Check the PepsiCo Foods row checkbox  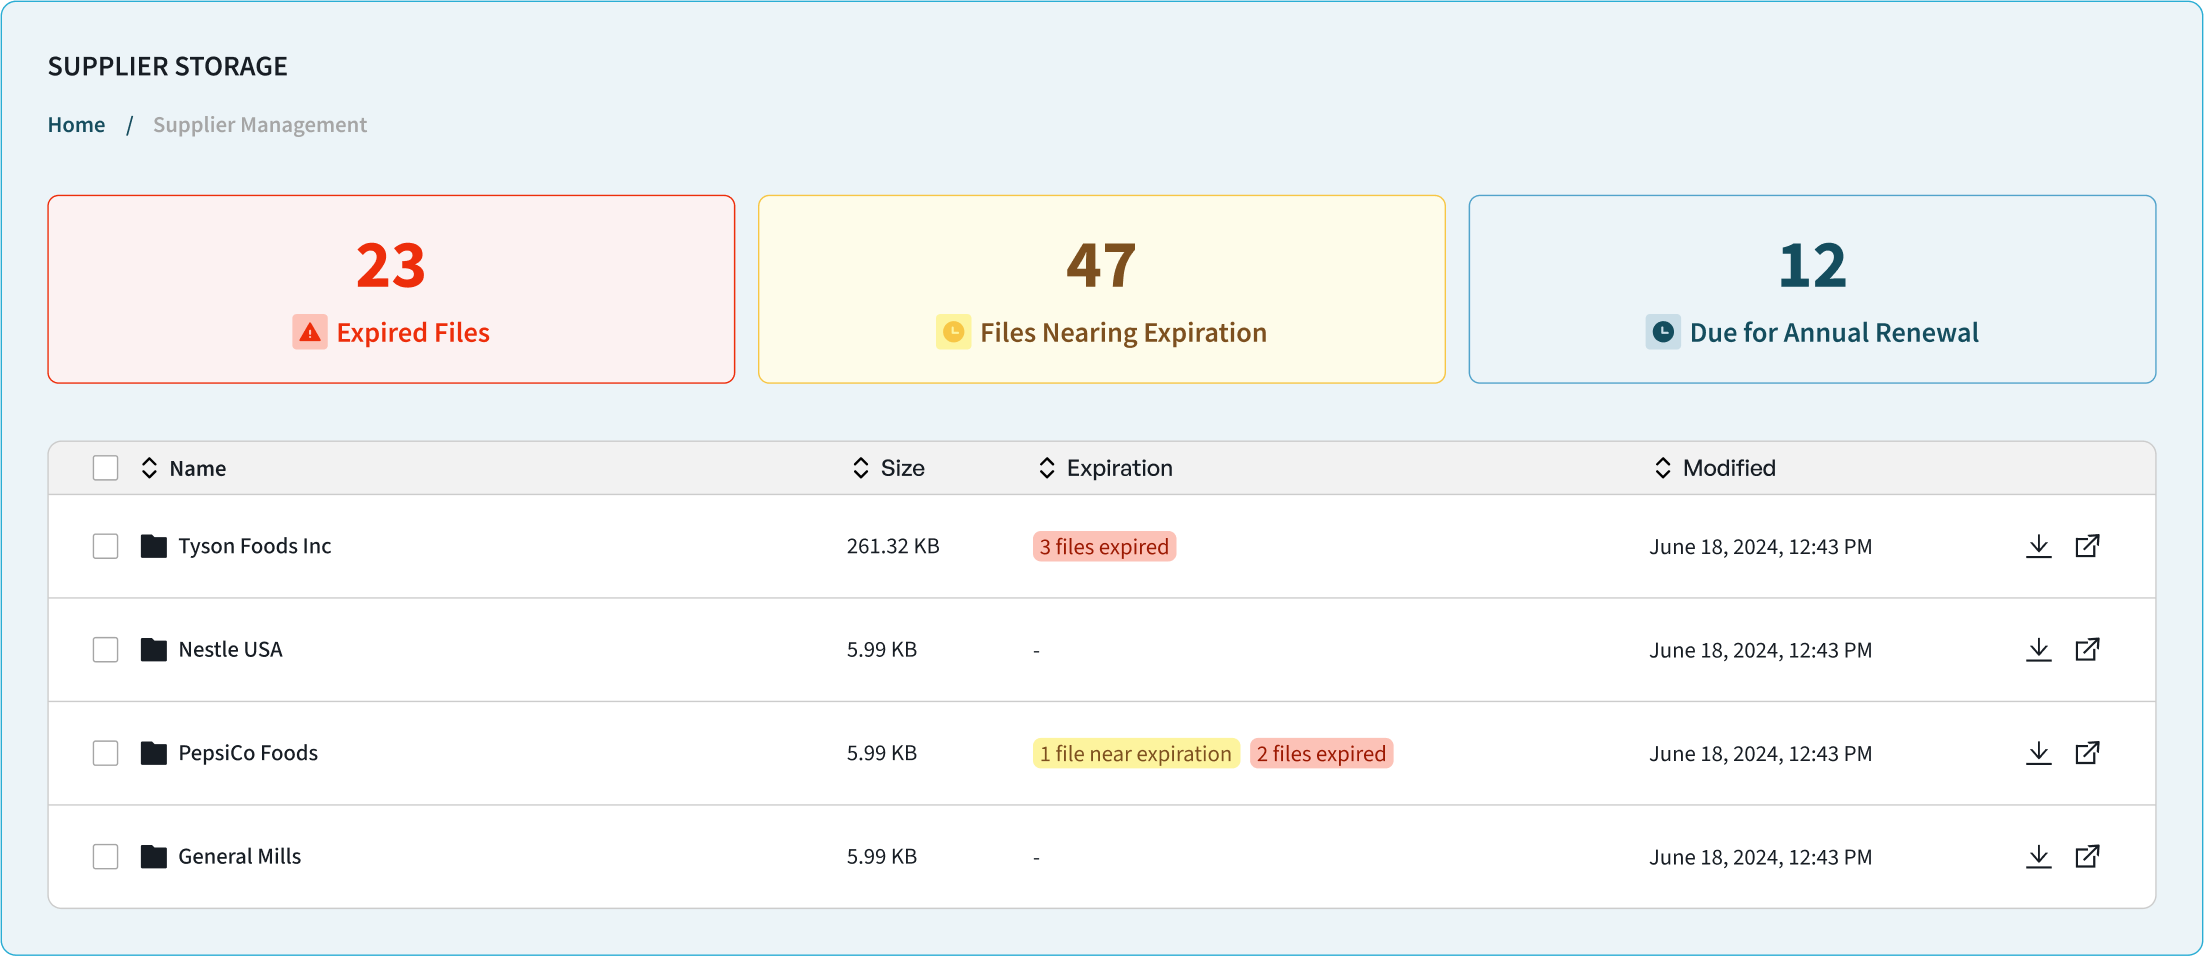tap(105, 753)
